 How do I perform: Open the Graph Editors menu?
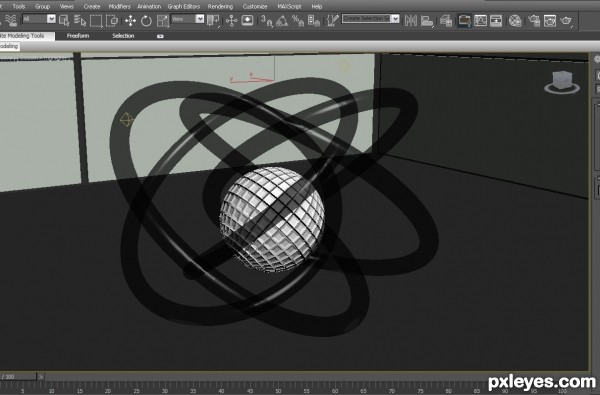point(184,7)
